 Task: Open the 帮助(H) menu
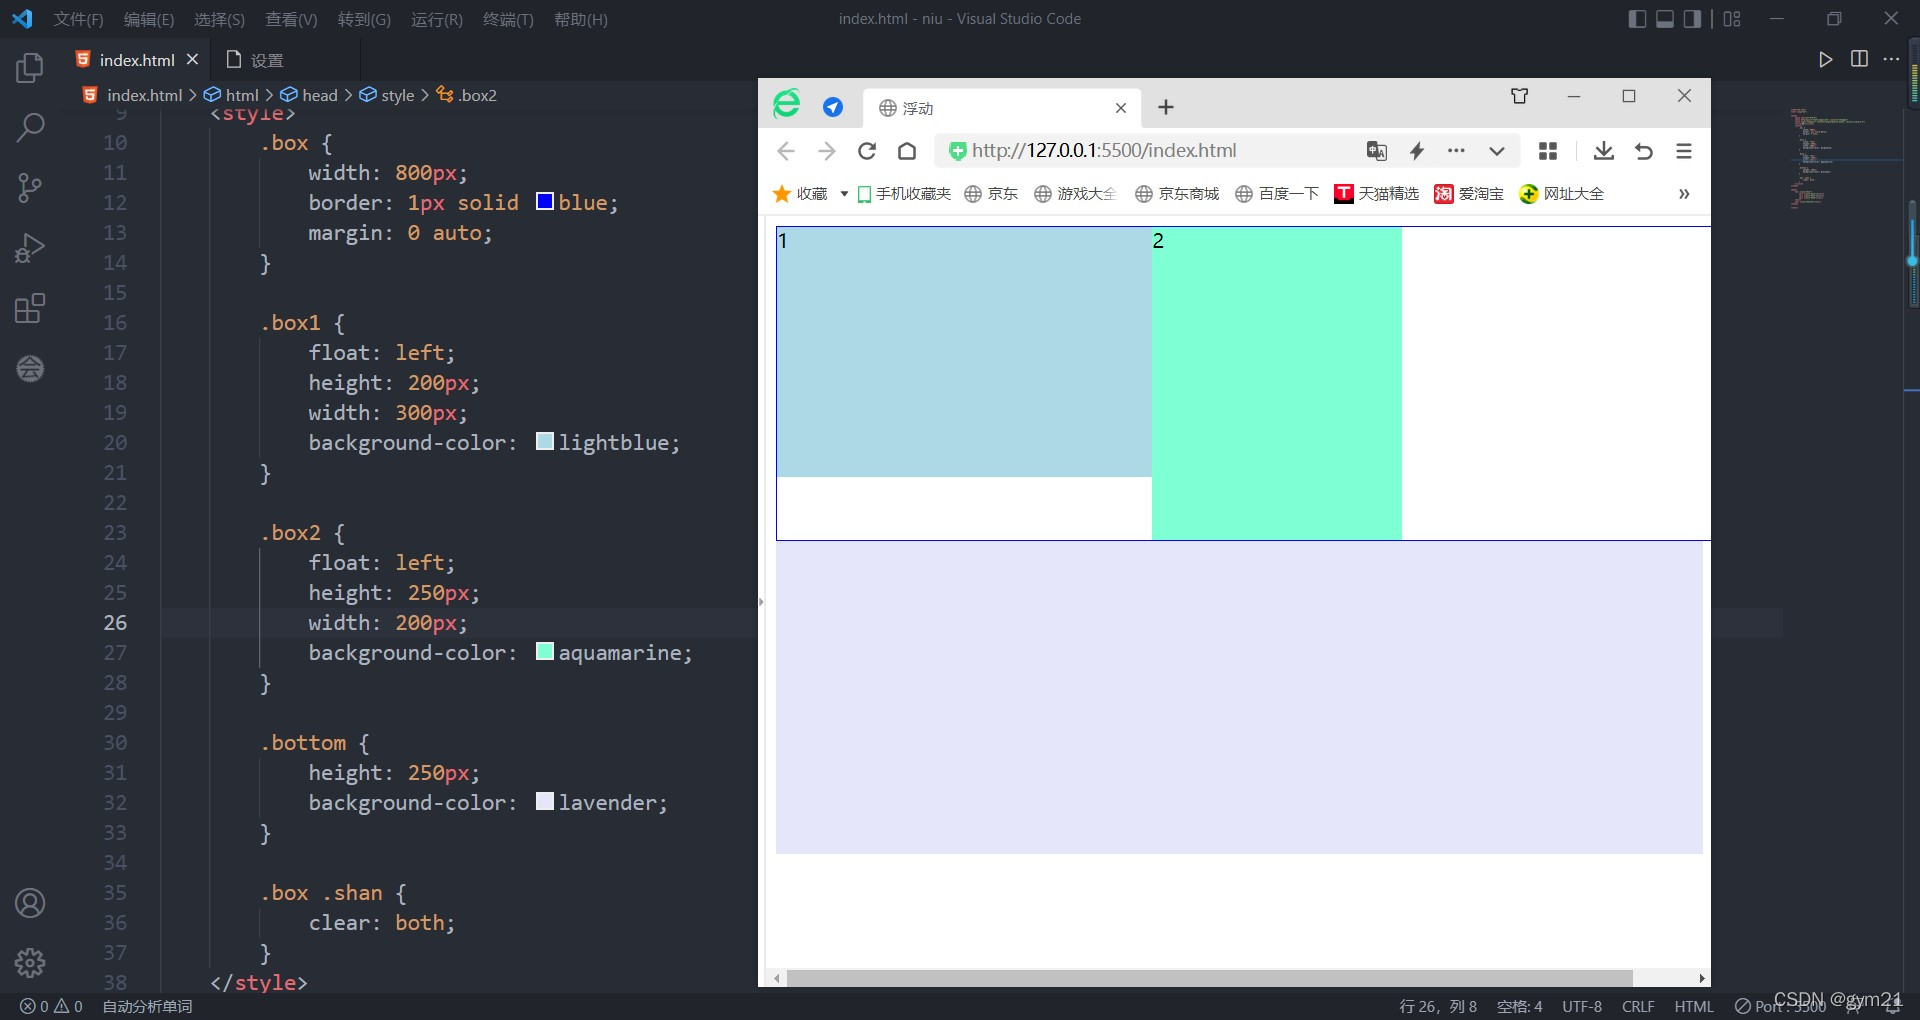tap(581, 19)
